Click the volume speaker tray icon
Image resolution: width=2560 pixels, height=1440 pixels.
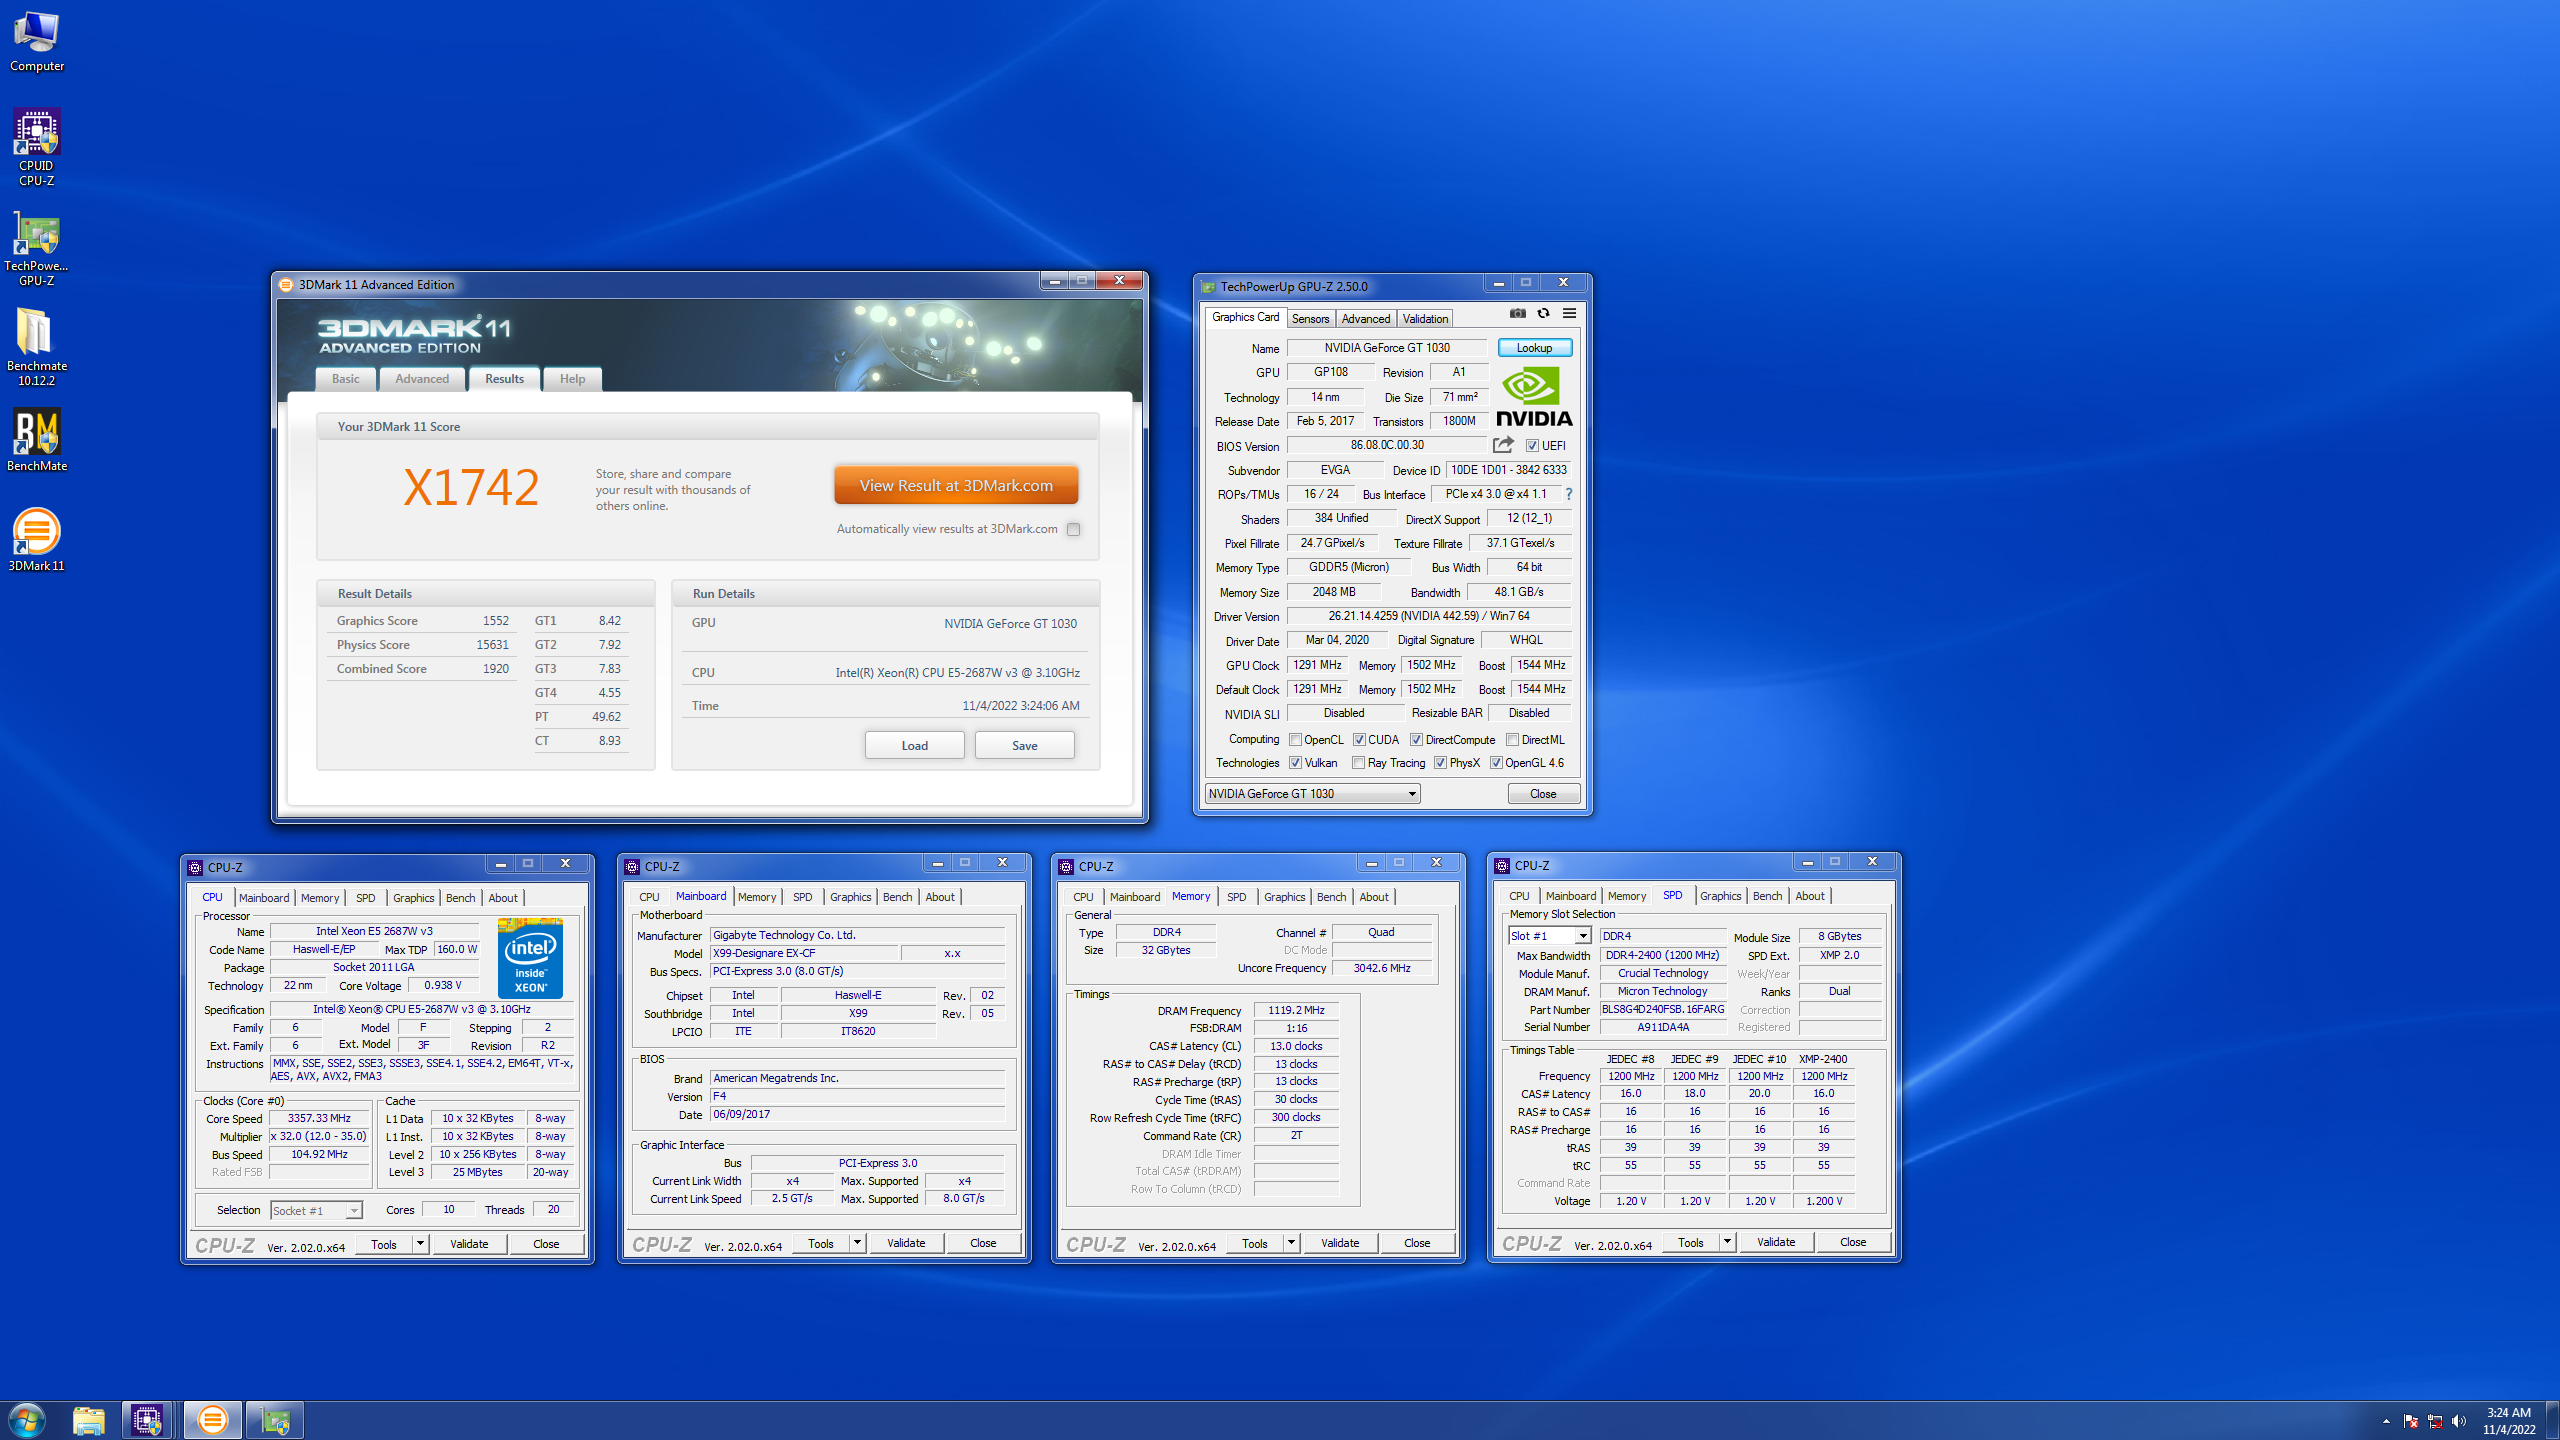pyautogui.click(x=2459, y=1421)
